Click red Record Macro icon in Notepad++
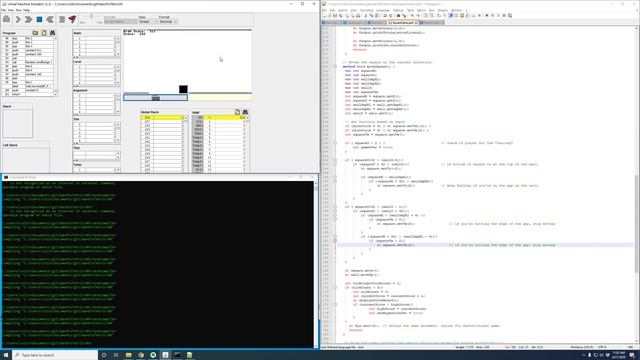The image size is (640, 360). point(487,16)
